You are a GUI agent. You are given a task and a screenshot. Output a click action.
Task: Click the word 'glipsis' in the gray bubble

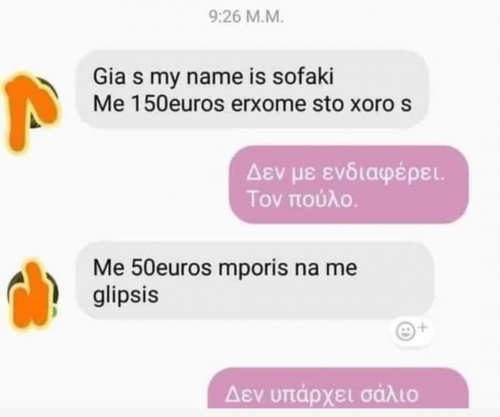(126, 296)
